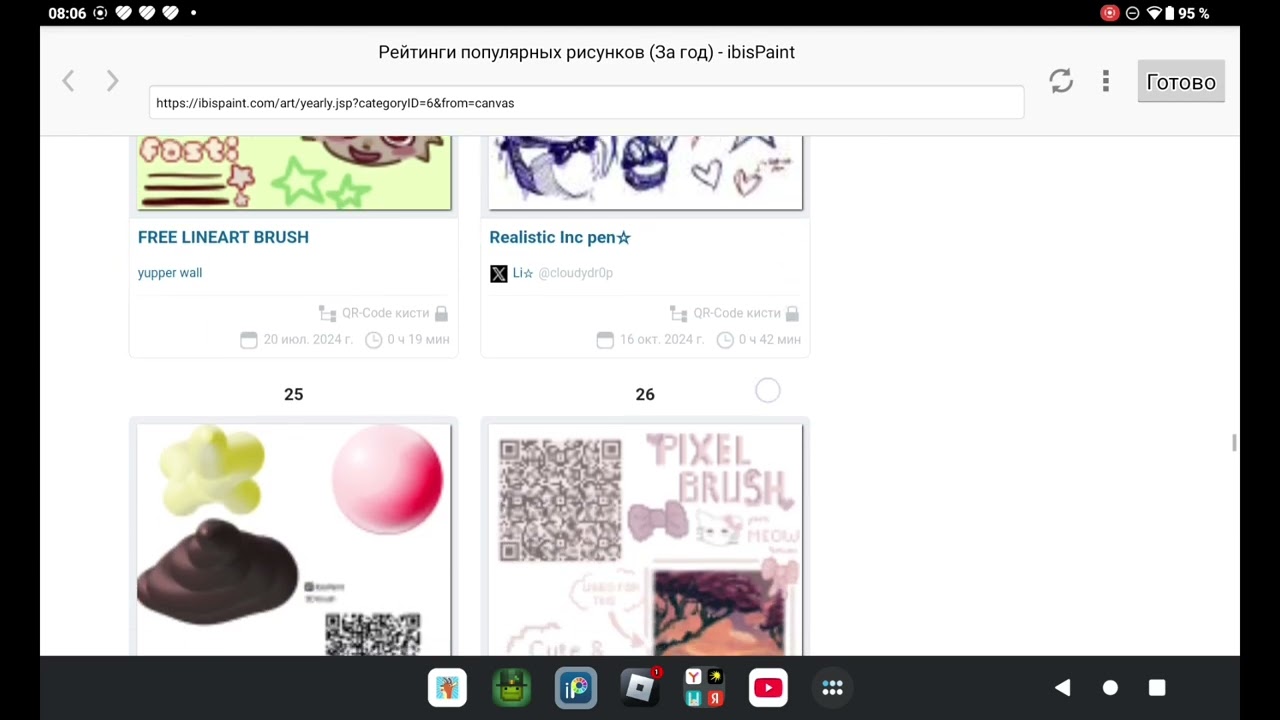Open the FREE LINEART BRUSH thumbnail image
The width and height of the screenshot is (1280, 720).
[x=294, y=173]
